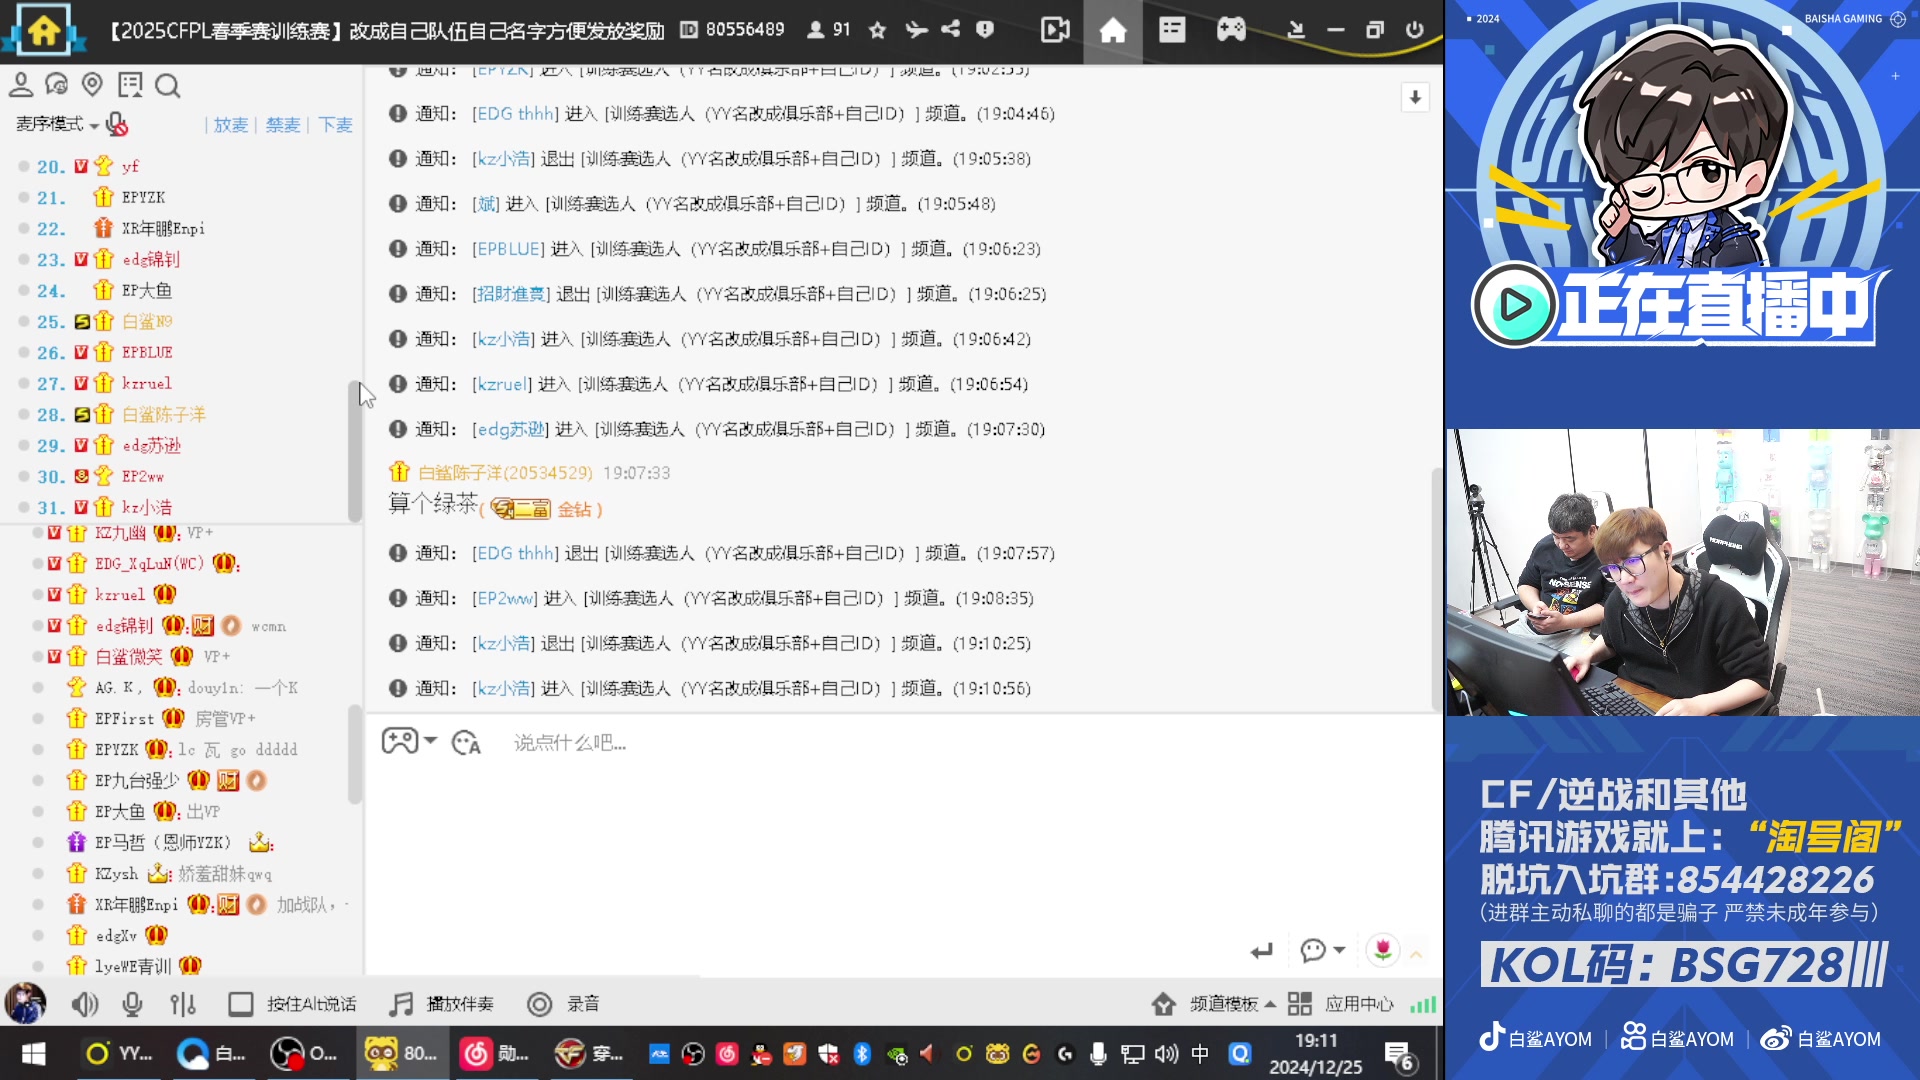
Task: Send a flower with the tulip icon
Action: (1383, 949)
